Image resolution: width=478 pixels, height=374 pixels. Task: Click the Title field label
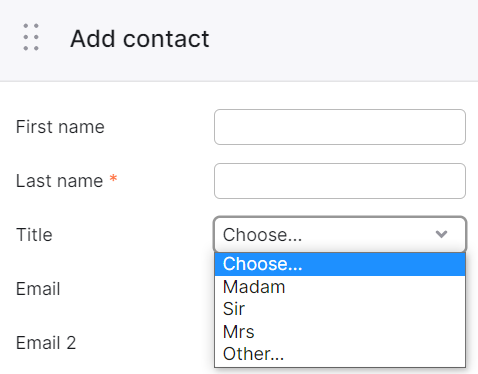(34, 235)
